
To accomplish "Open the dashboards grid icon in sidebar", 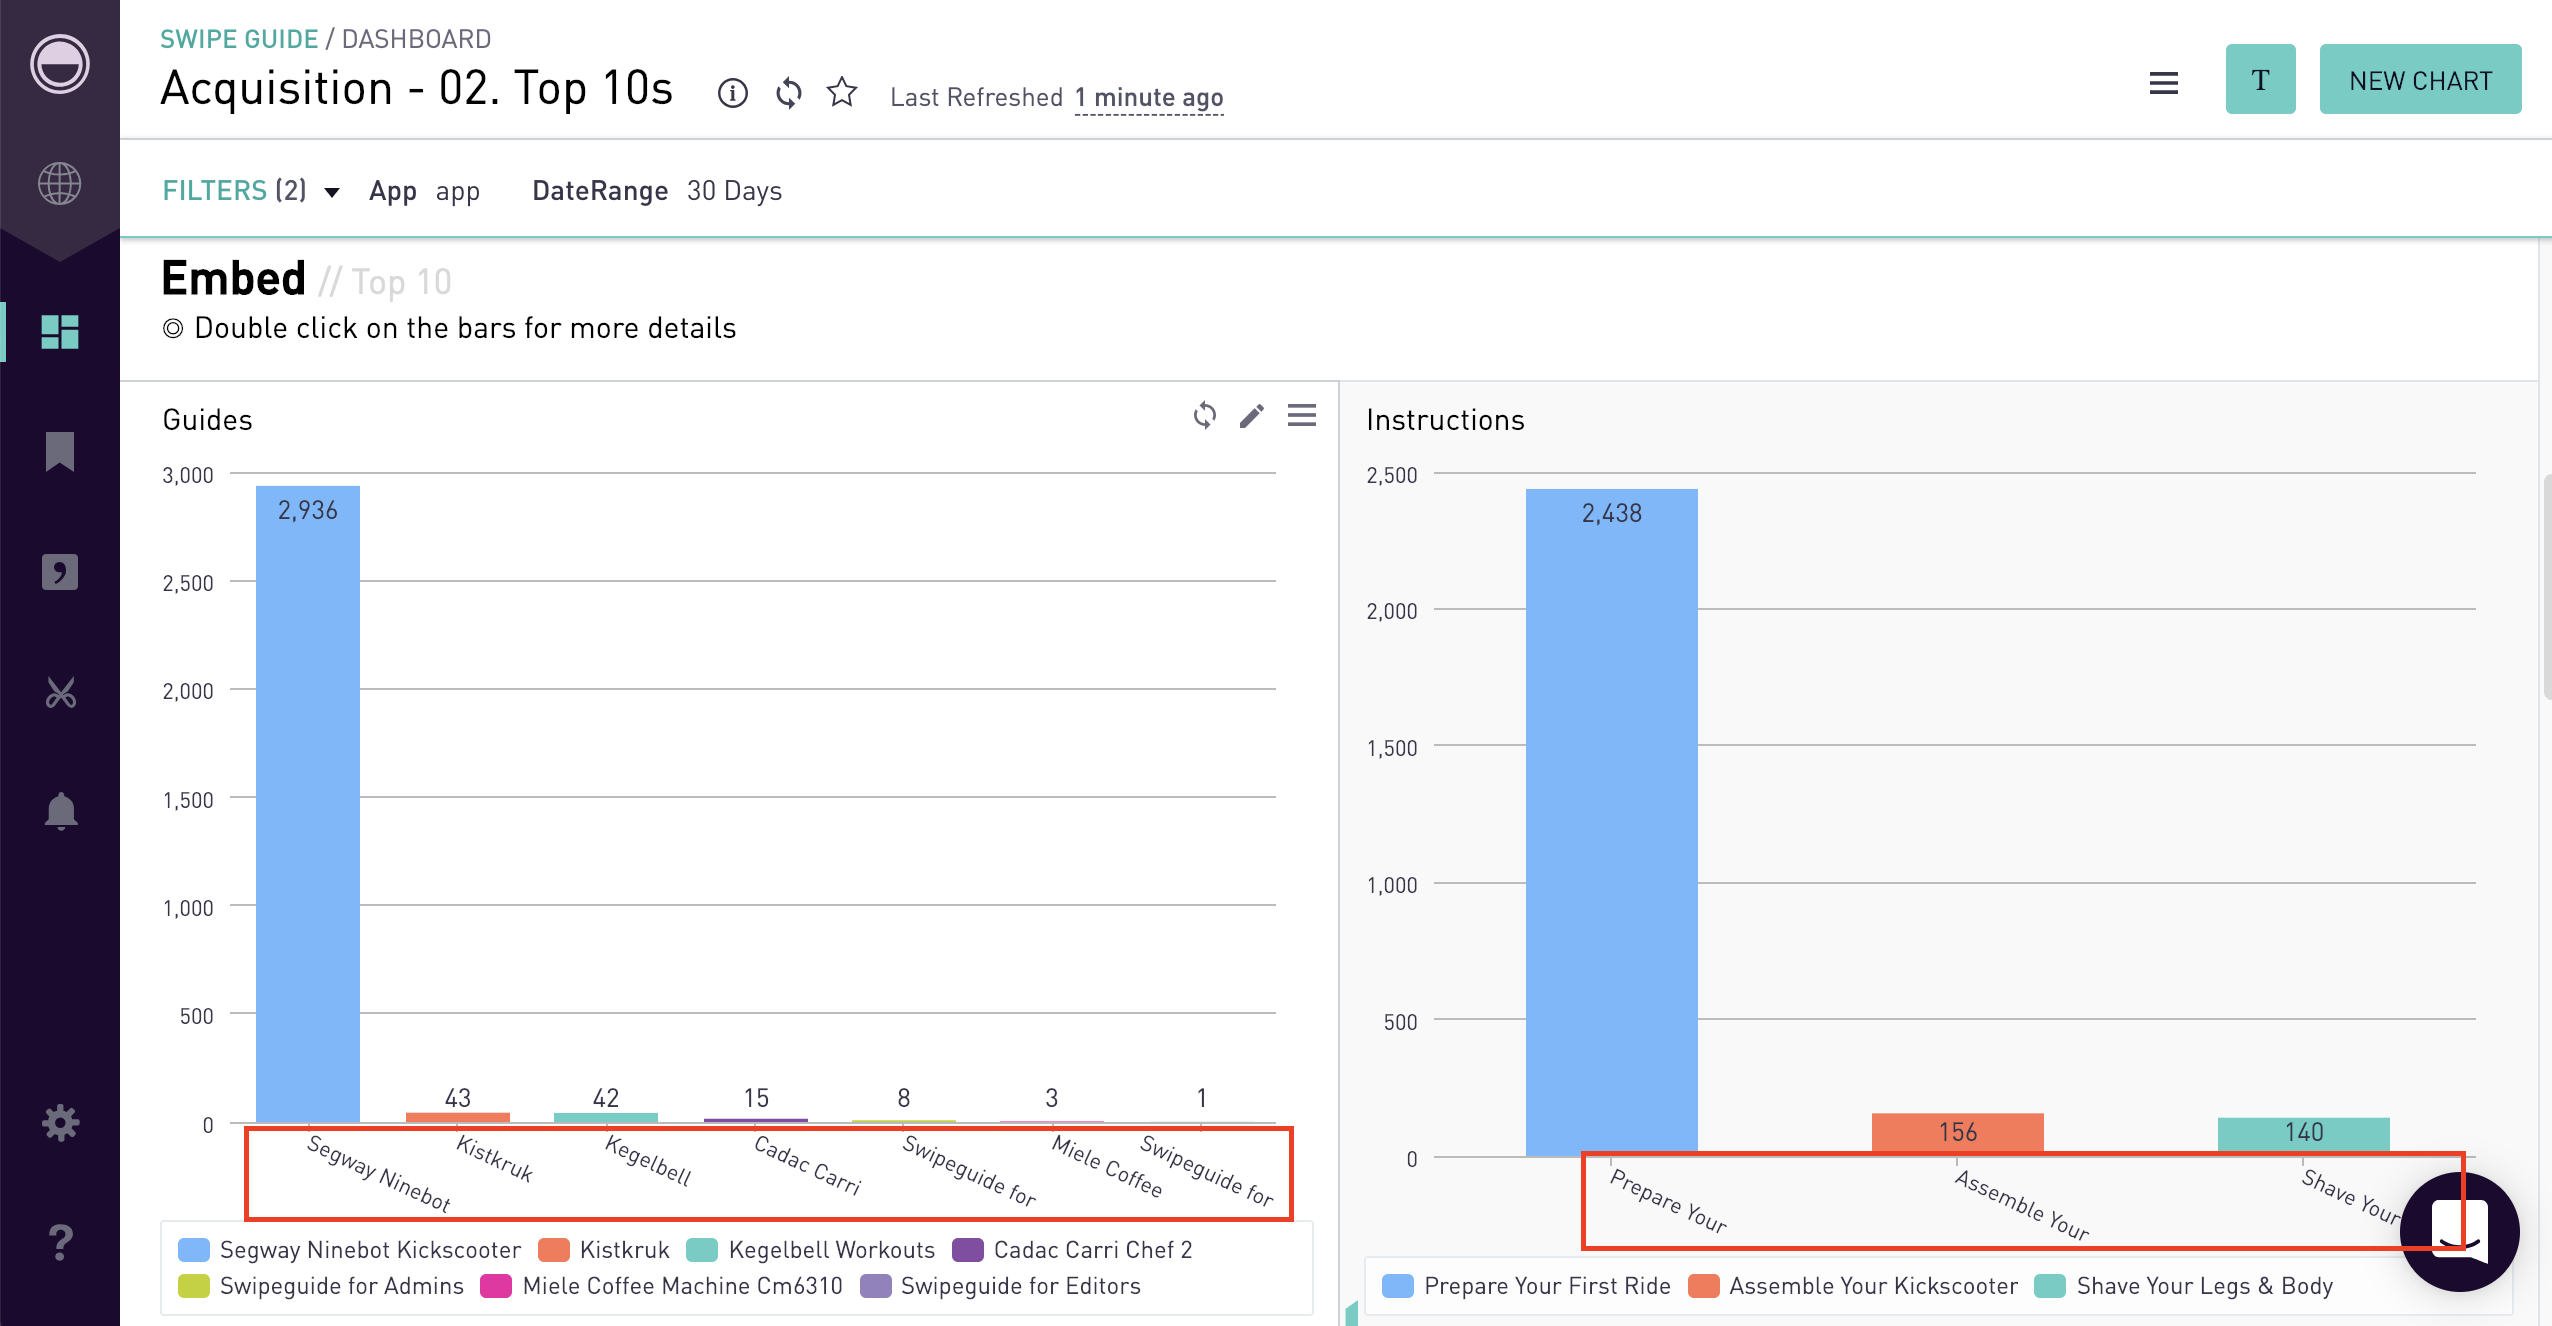I will point(59,331).
